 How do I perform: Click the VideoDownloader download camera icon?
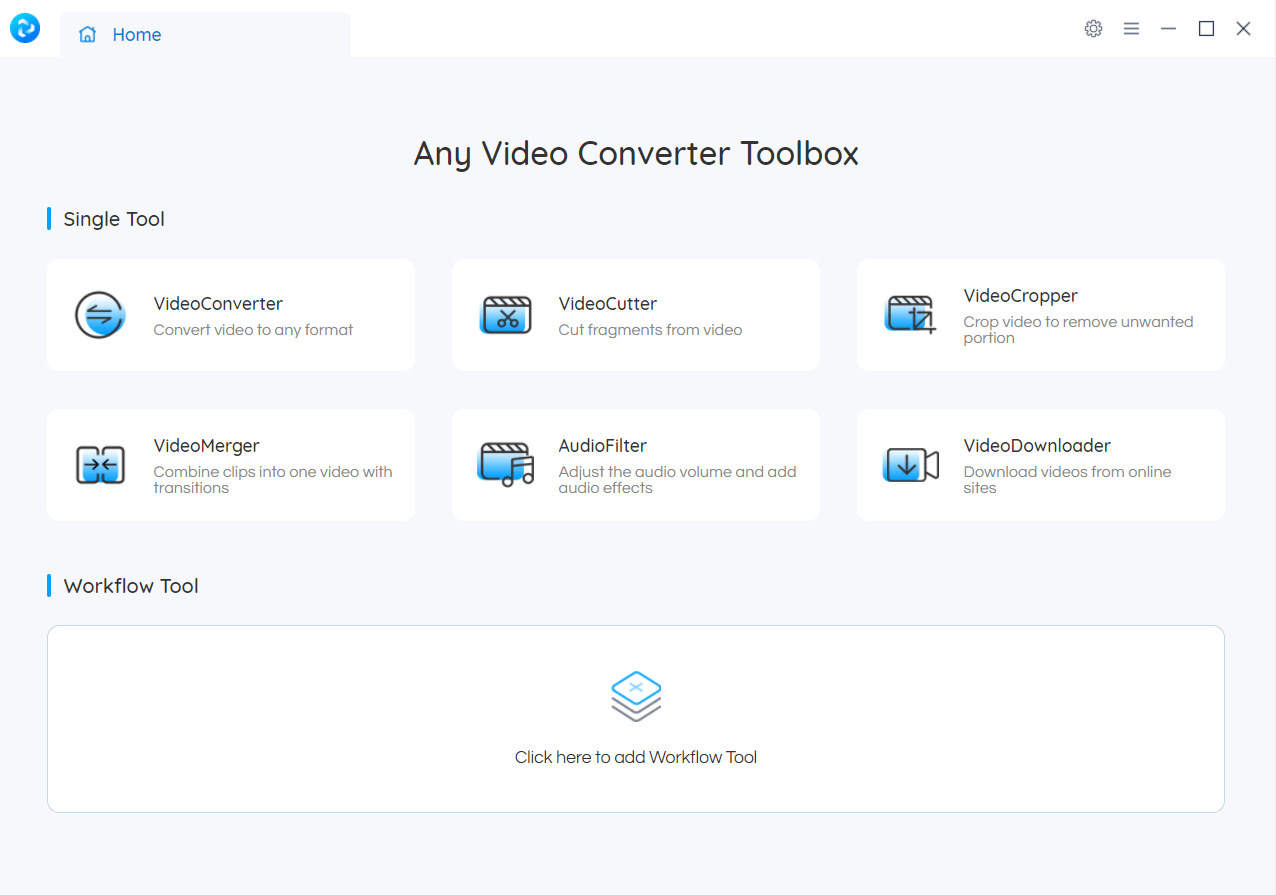pos(911,465)
